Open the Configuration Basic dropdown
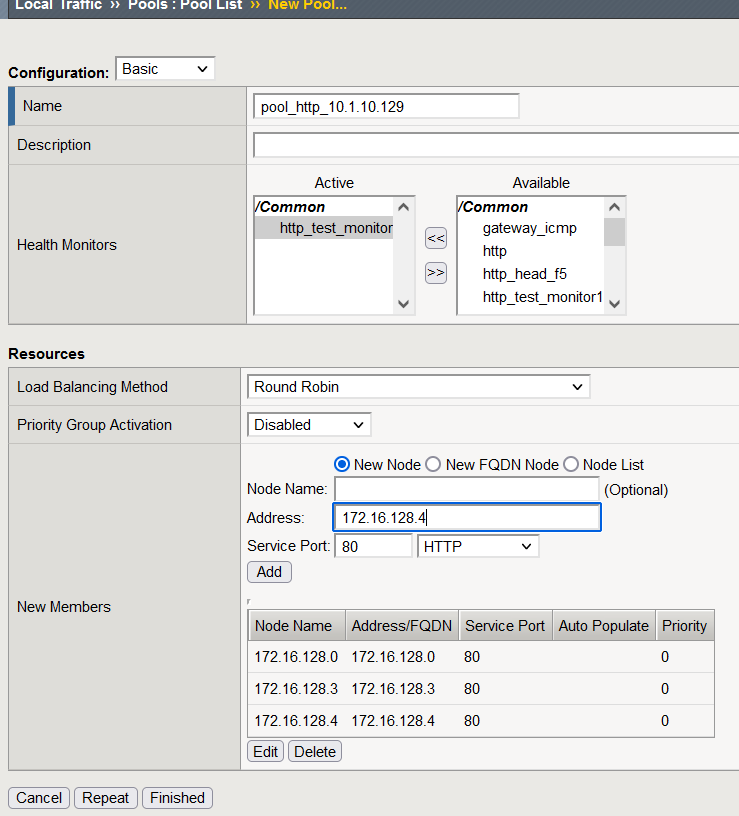The image size is (739, 816). pyautogui.click(x=166, y=69)
